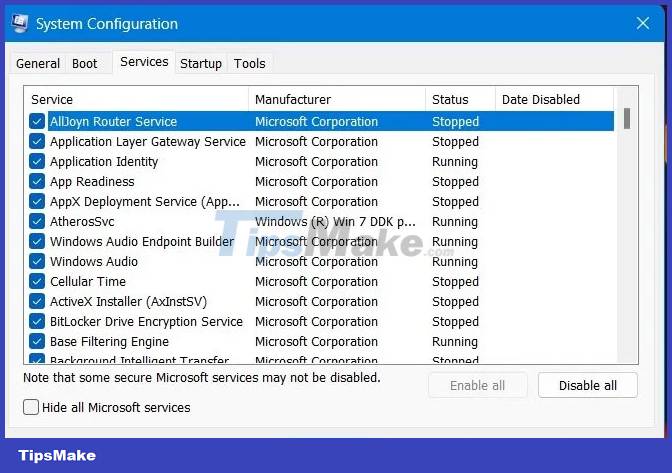Image resolution: width=672 pixels, height=473 pixels.
Task: Select AppX Deployment Service name
Action: [x=145, y=202]
